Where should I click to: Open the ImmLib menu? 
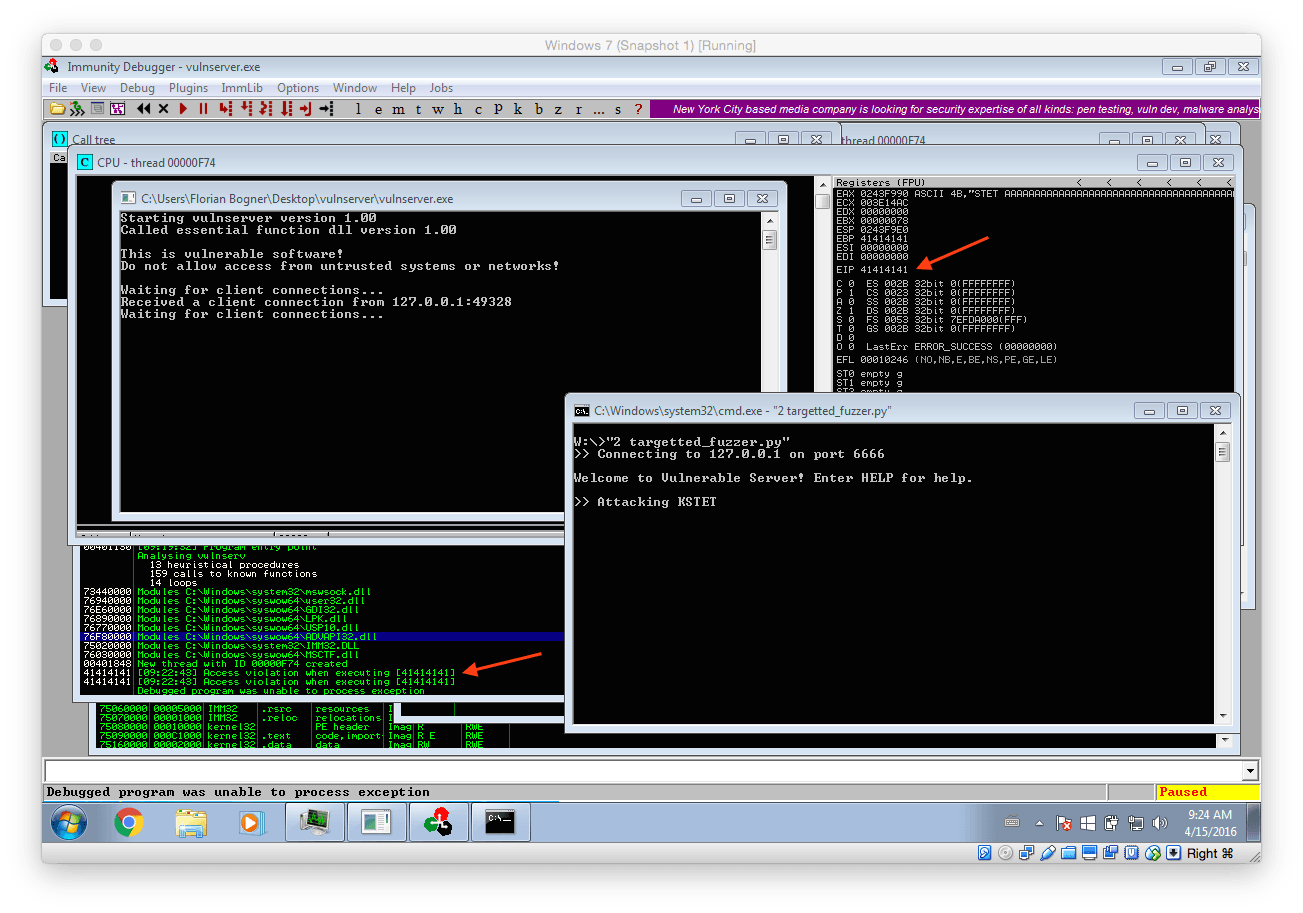(x=242, y=88)
